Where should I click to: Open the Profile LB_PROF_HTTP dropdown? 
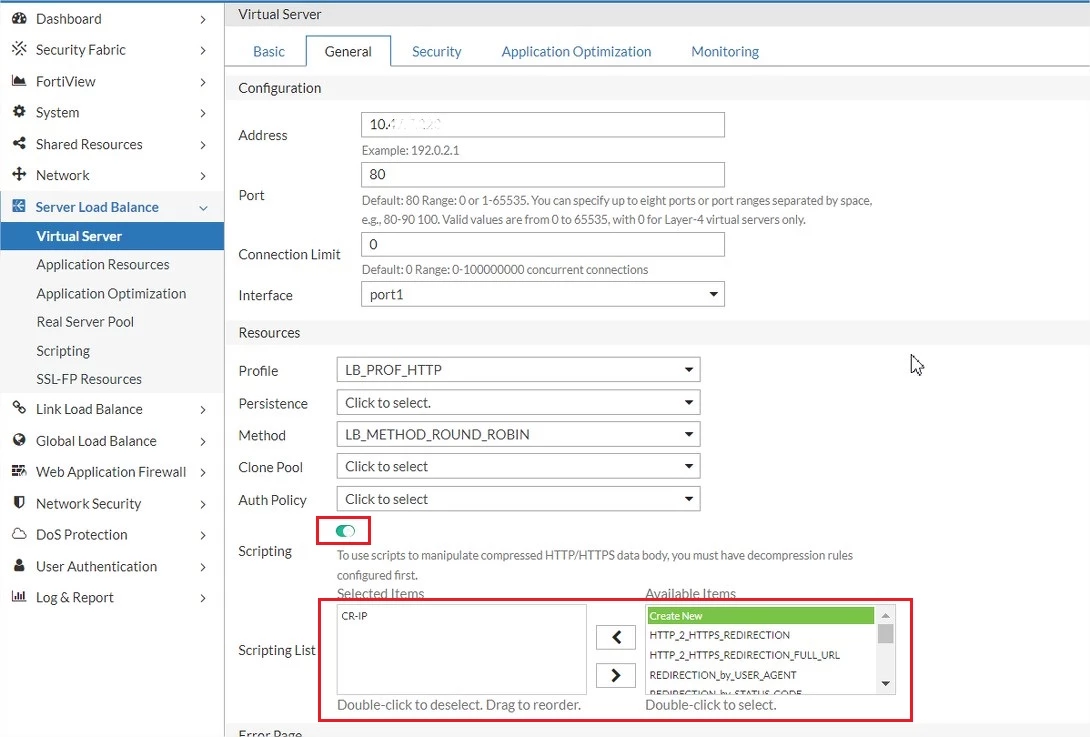pyautogui.click(x=519, y=370)
